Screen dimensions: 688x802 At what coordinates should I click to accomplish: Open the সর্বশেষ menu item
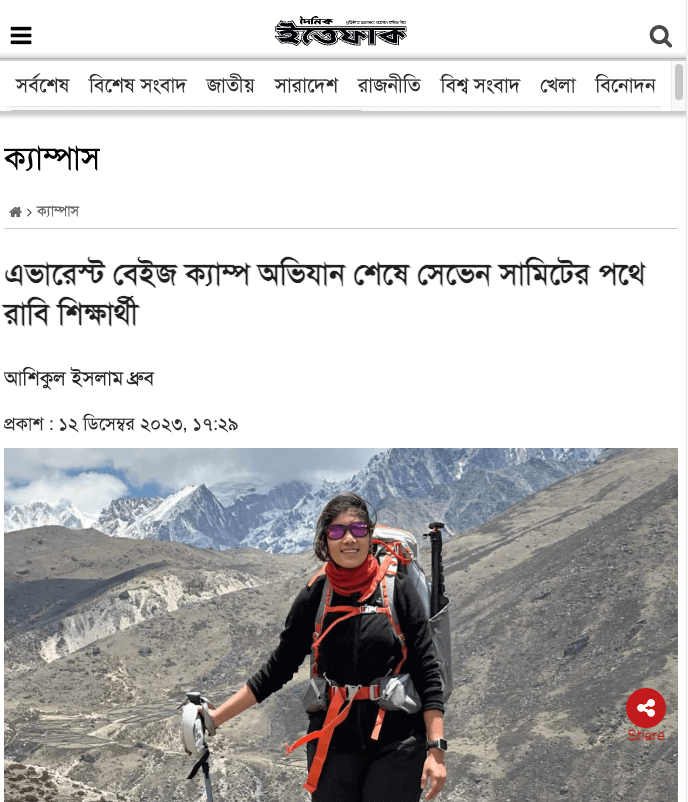tap(42, 85)
